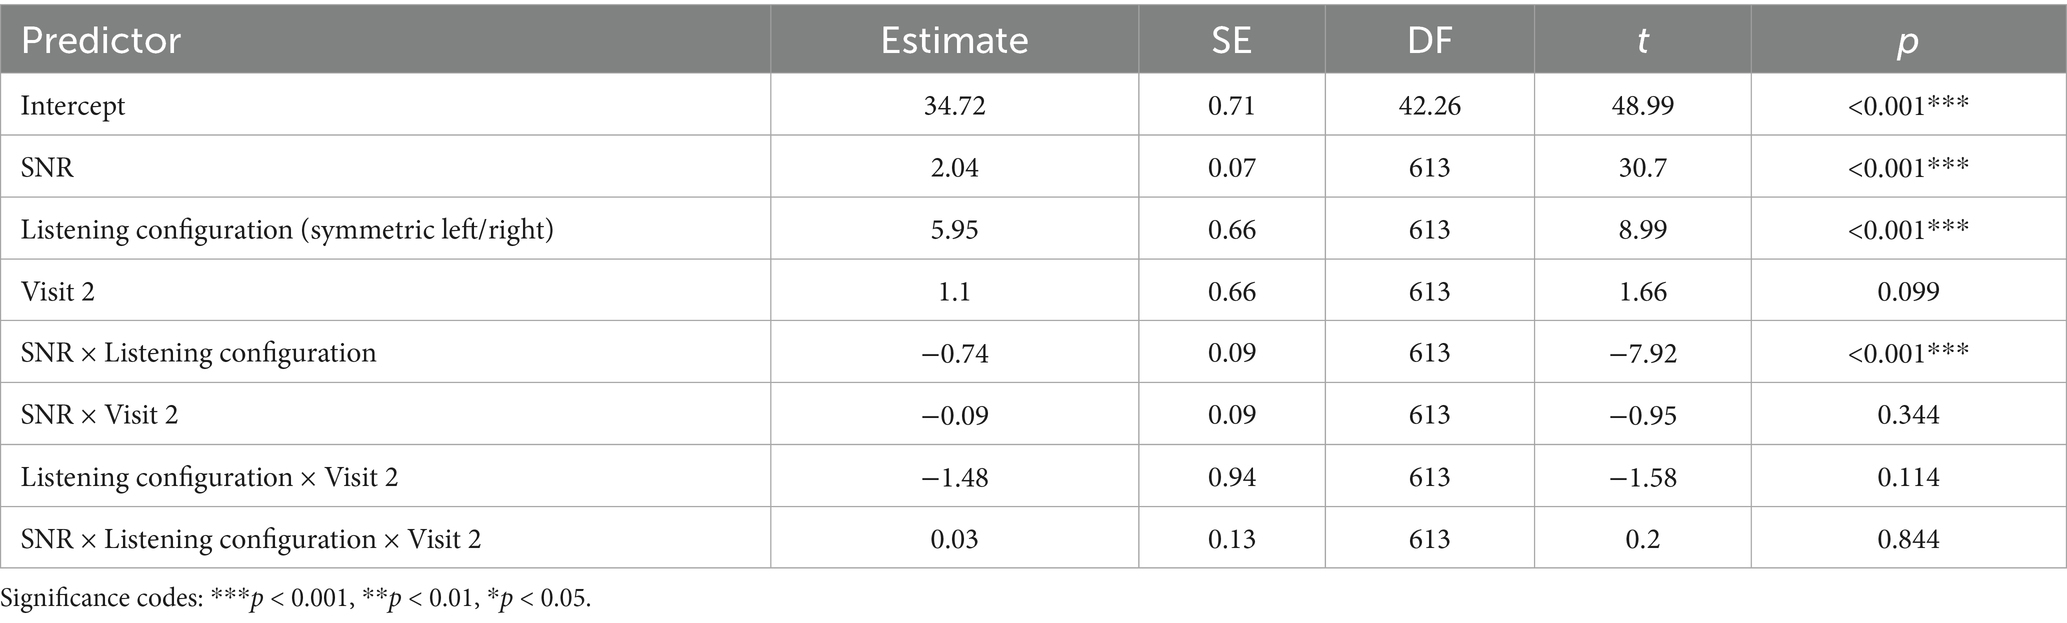Click the p value 0.099
This screenshot has width=2067, height=623.
[1908, 291]
